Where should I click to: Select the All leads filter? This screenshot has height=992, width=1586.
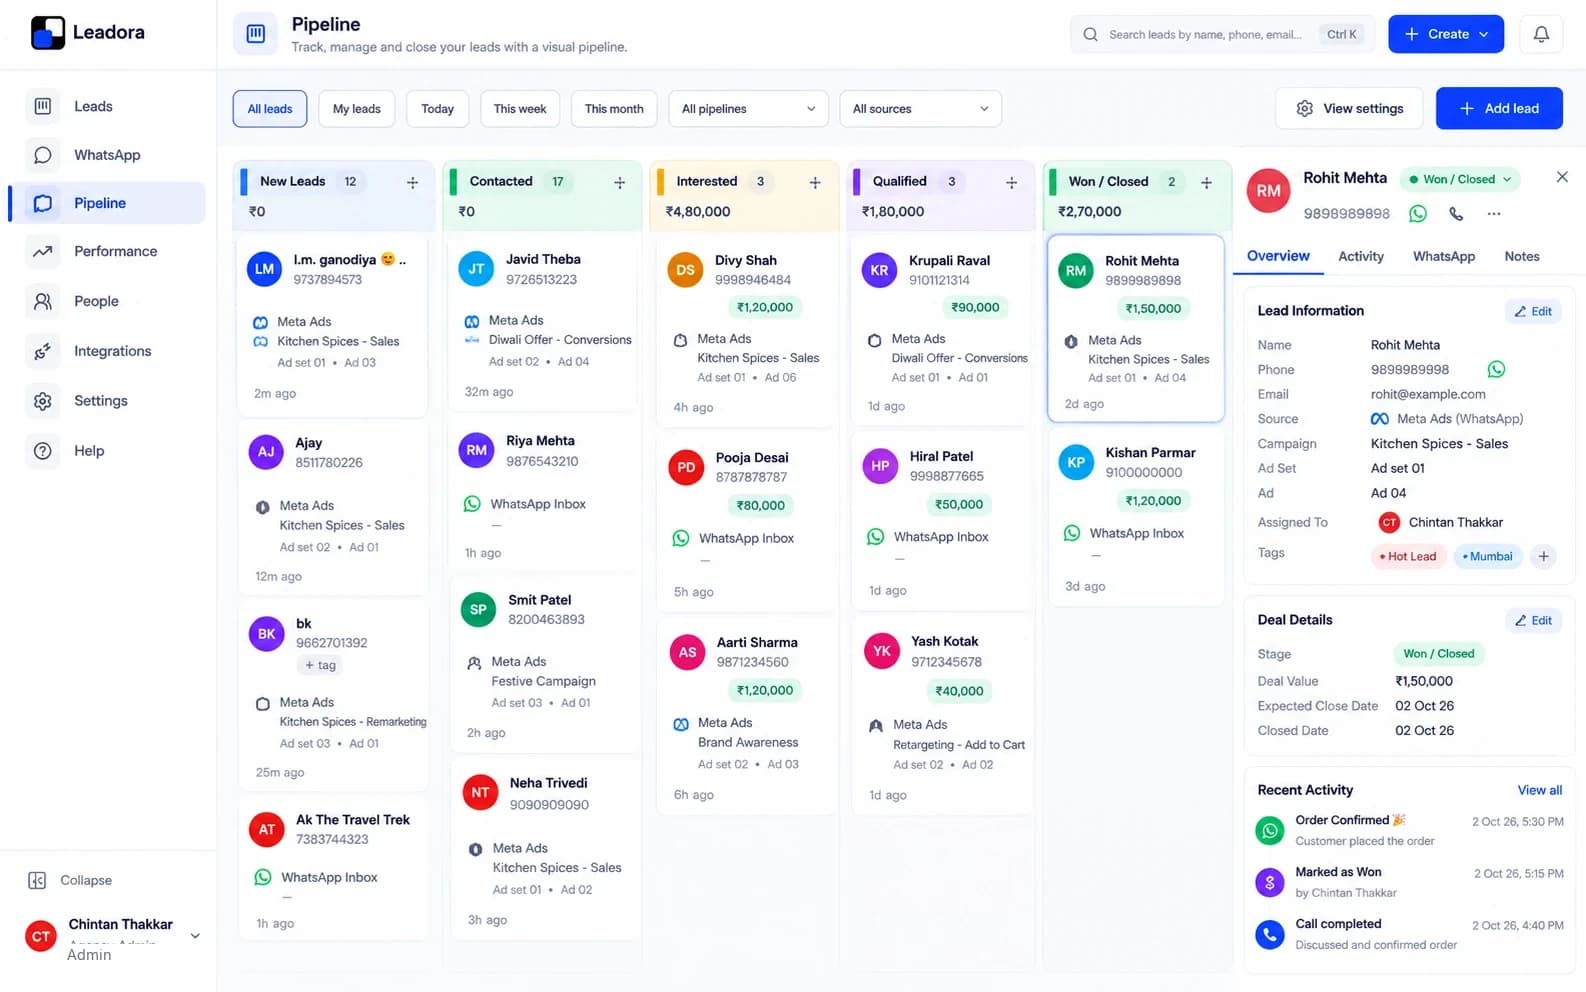click(x=270, y=109)
